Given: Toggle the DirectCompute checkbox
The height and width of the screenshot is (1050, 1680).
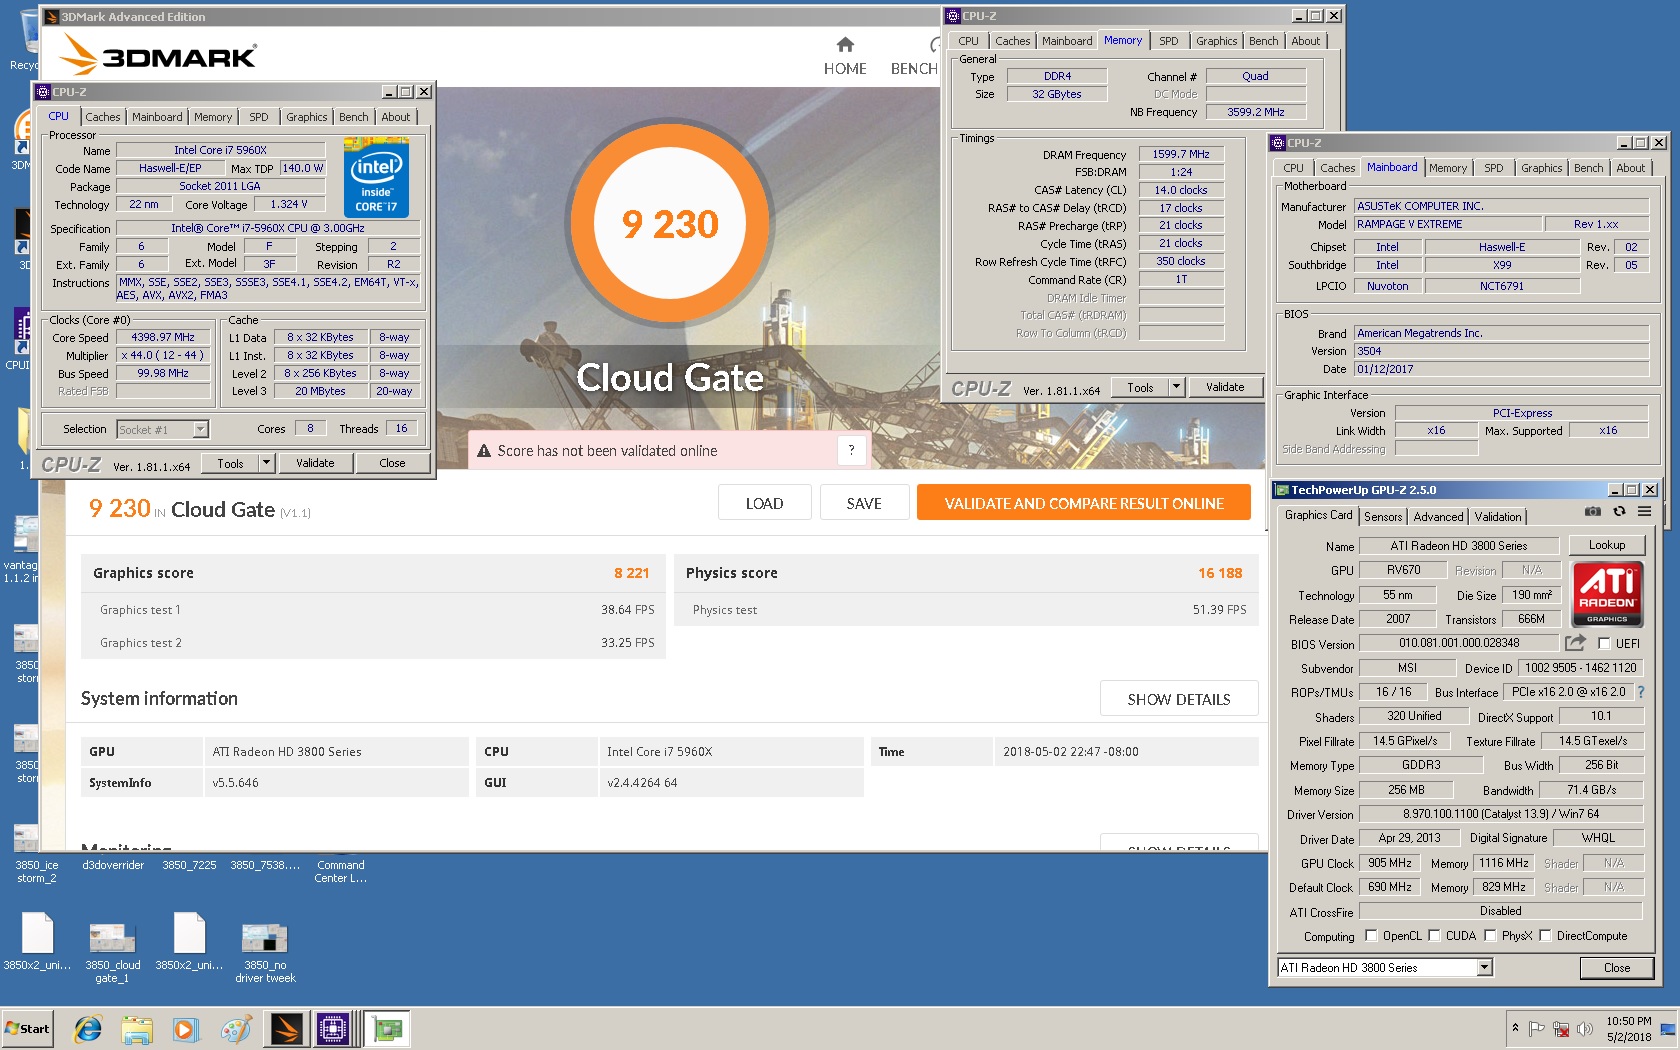Looking at the screenshot, I should [1545, 936].
